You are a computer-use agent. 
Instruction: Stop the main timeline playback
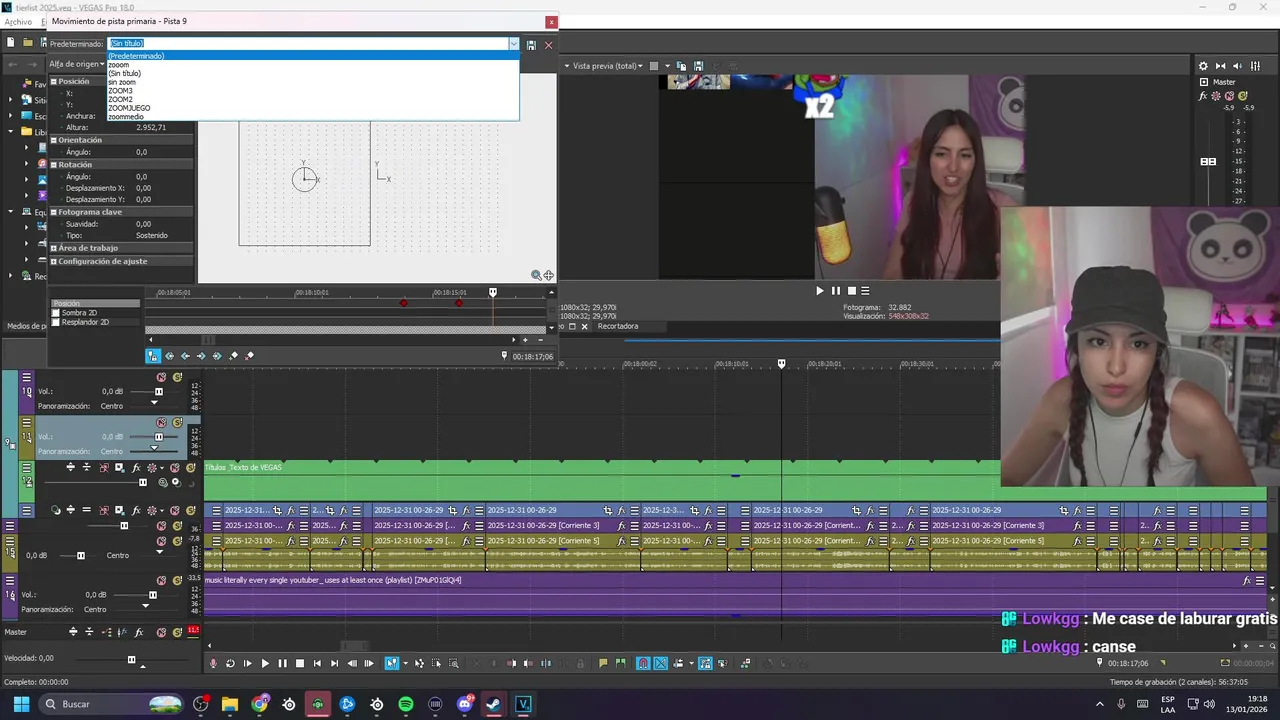click(x=299, y=663)
